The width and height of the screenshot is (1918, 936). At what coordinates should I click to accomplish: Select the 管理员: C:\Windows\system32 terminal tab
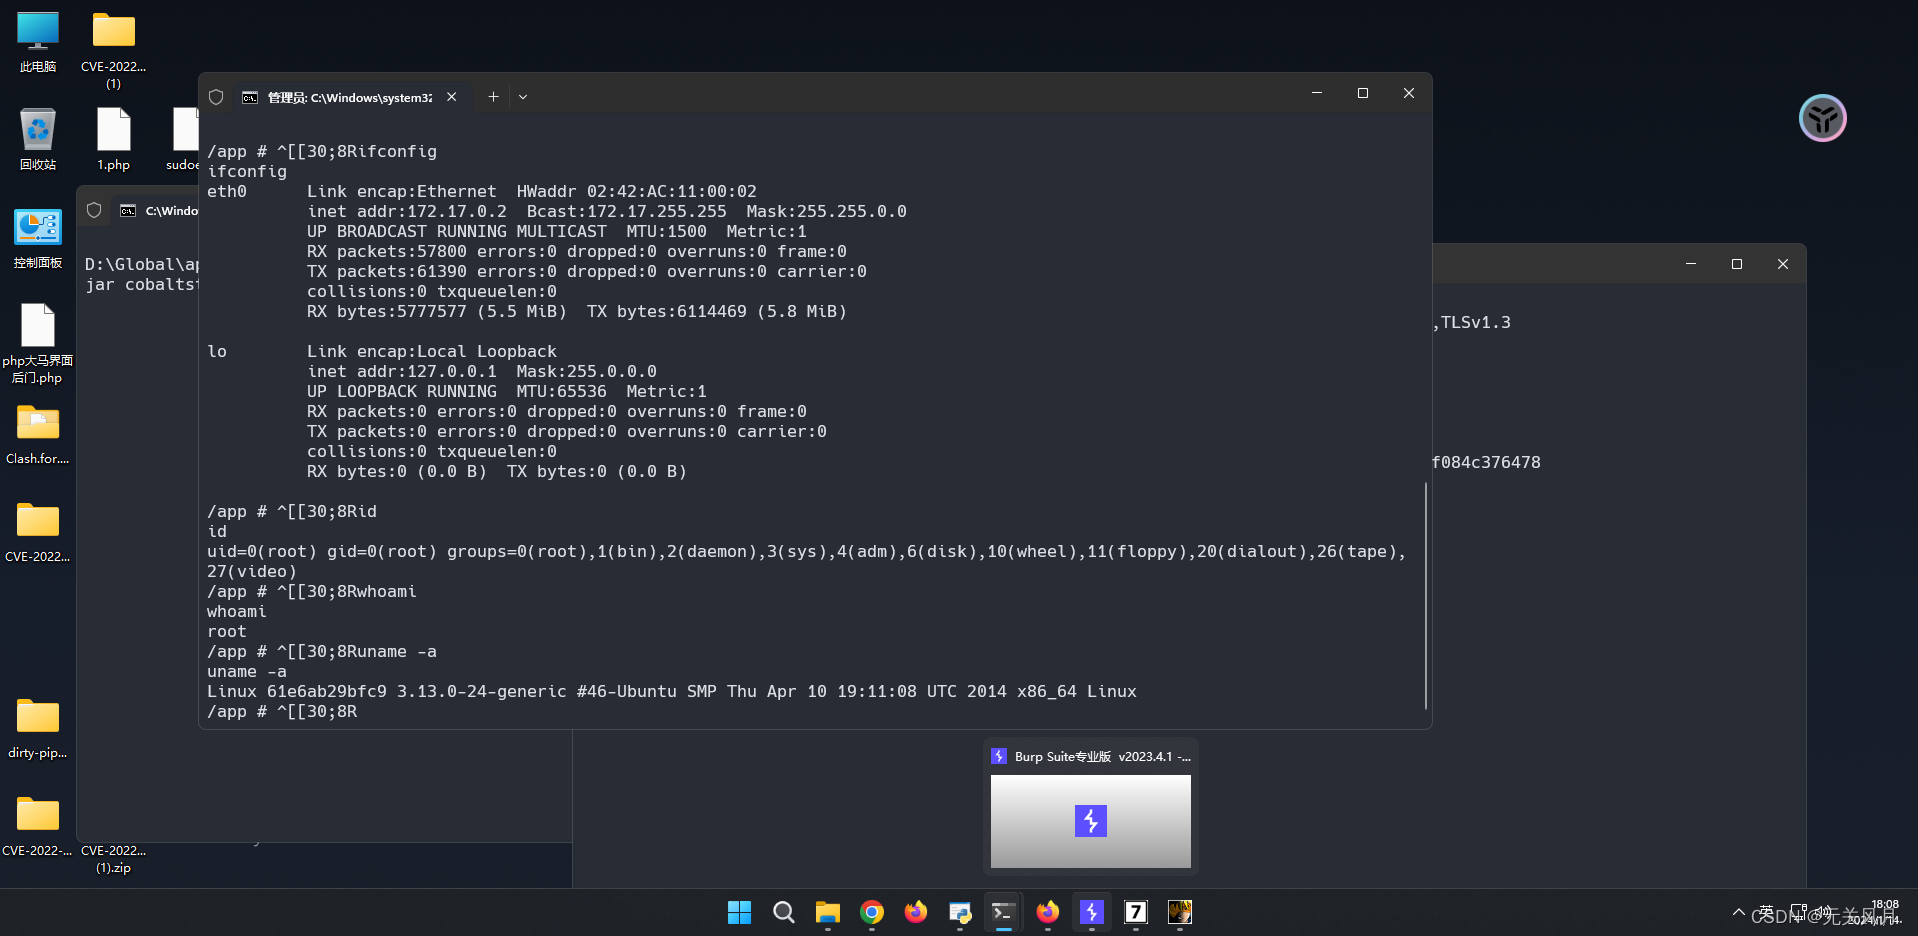tap(350, 97)
